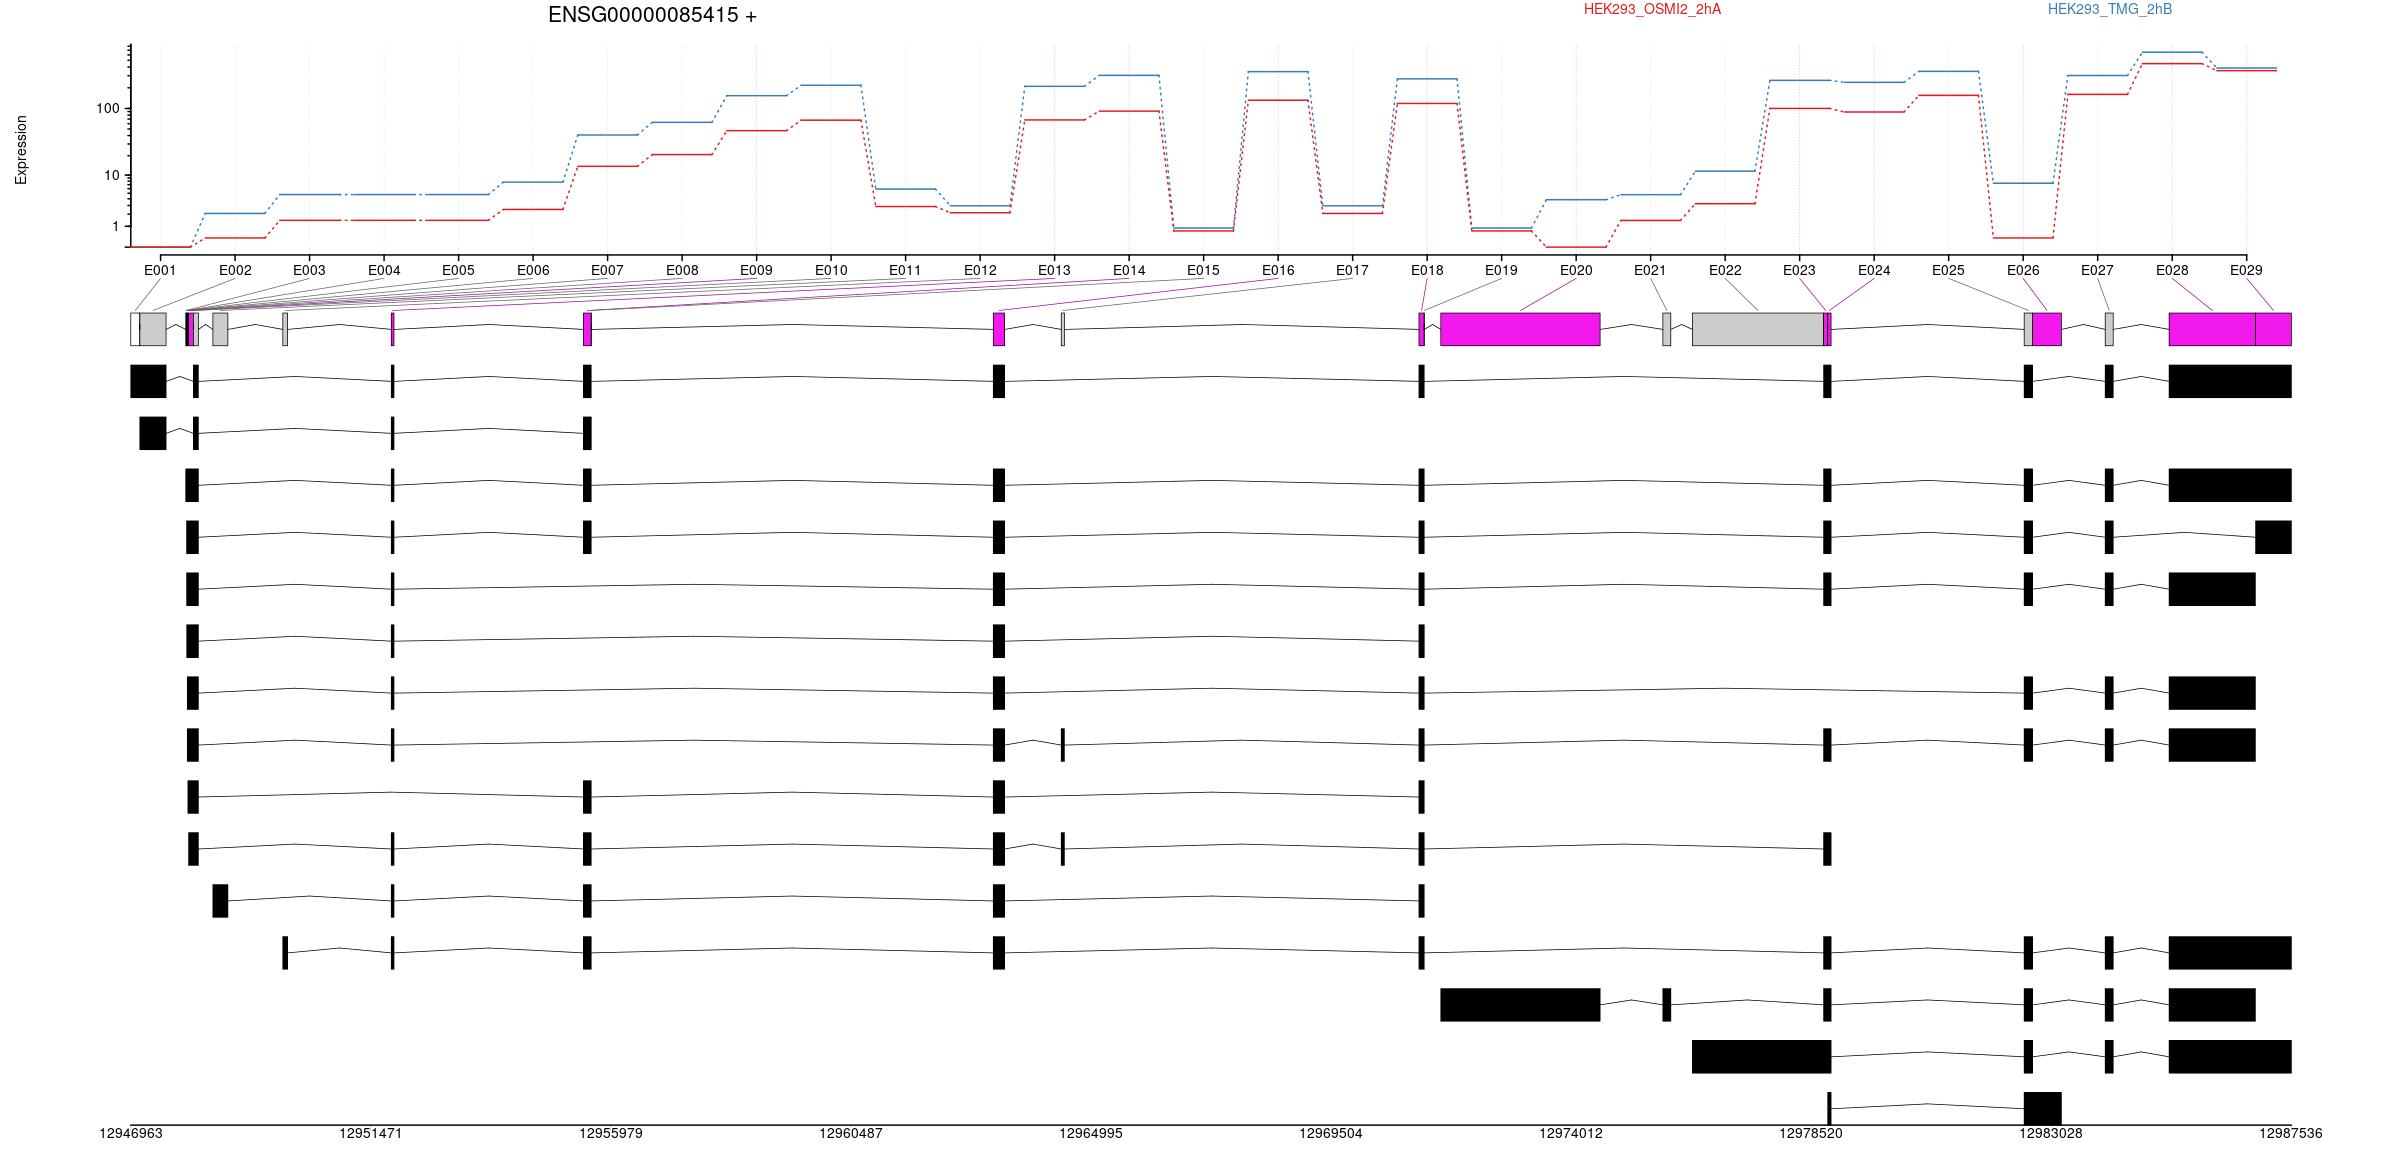Select the HEK293_TMG_2hB legend label

point(2110,9)
